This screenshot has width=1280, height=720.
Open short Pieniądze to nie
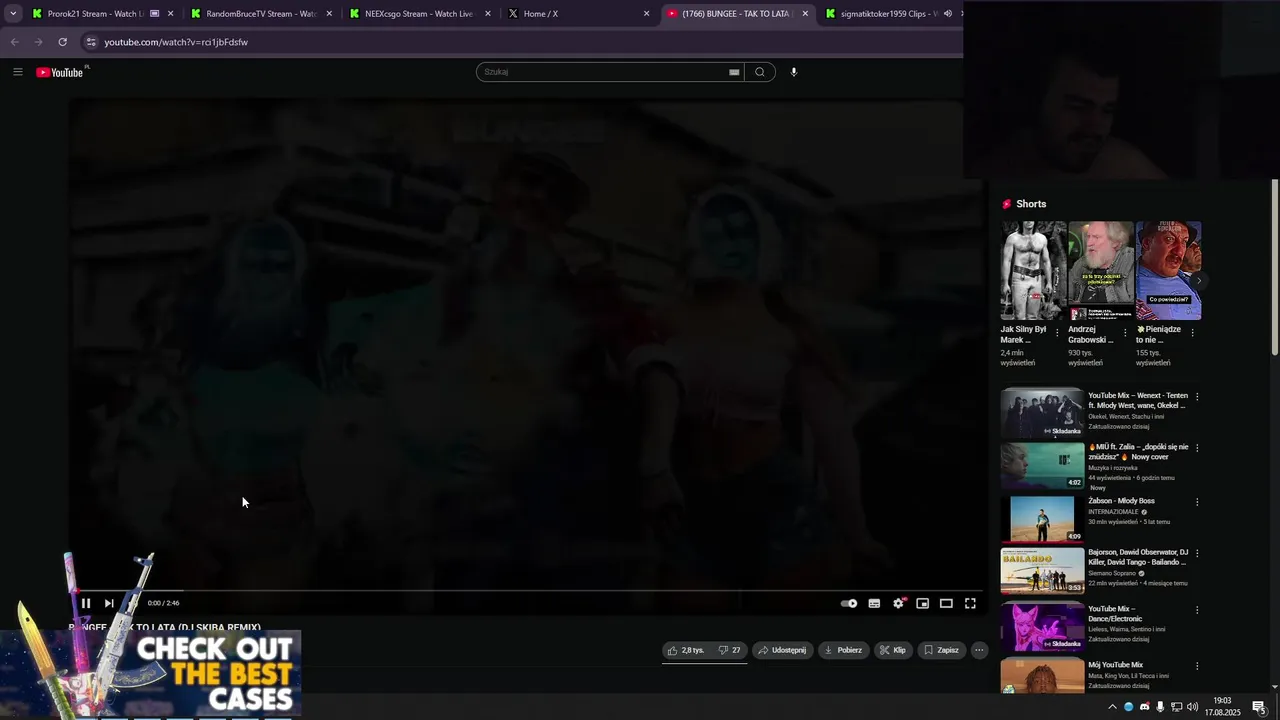[1168, 271]
